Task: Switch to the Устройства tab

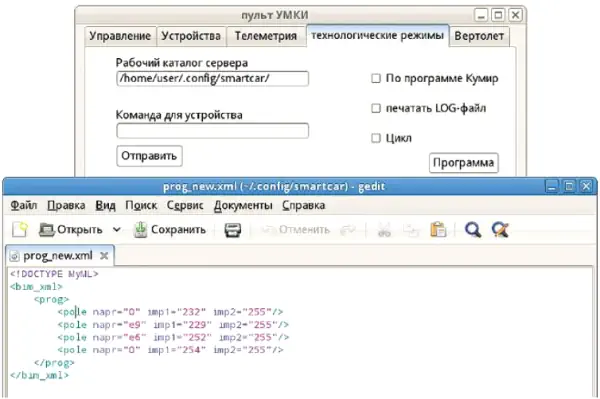Action: [x=191, y=36]
